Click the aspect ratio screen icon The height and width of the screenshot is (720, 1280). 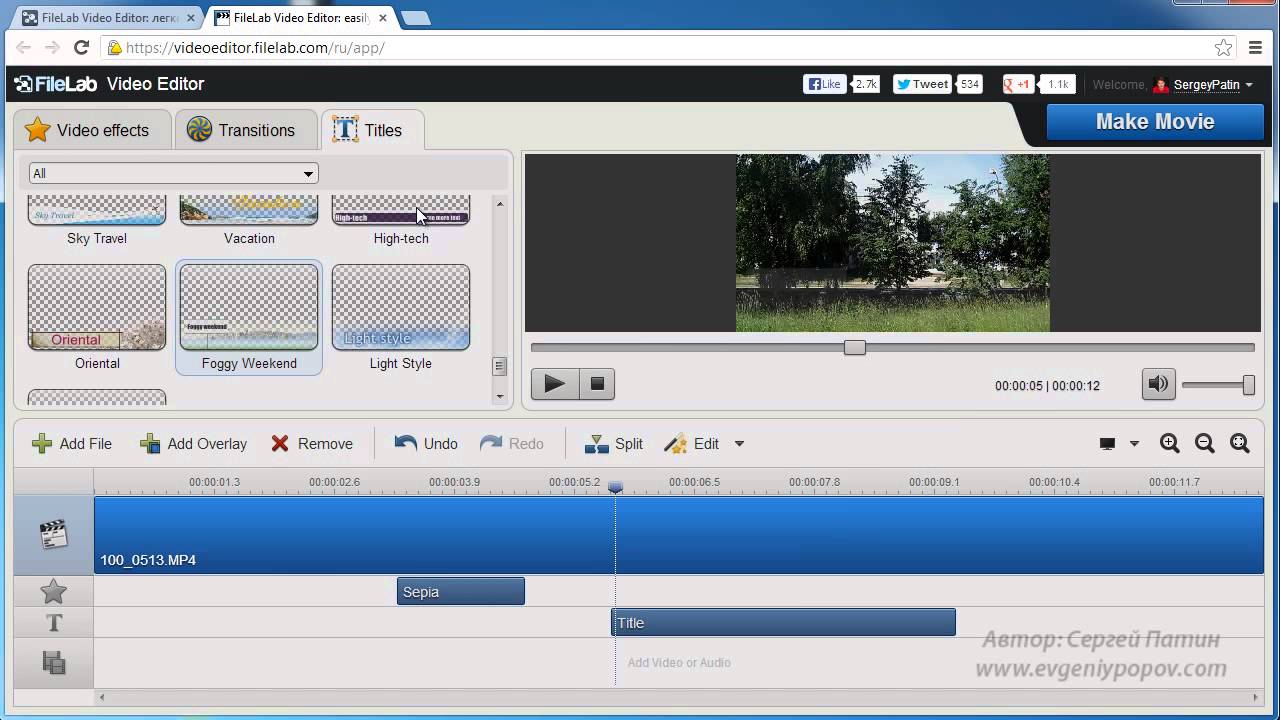point(1107,444)
